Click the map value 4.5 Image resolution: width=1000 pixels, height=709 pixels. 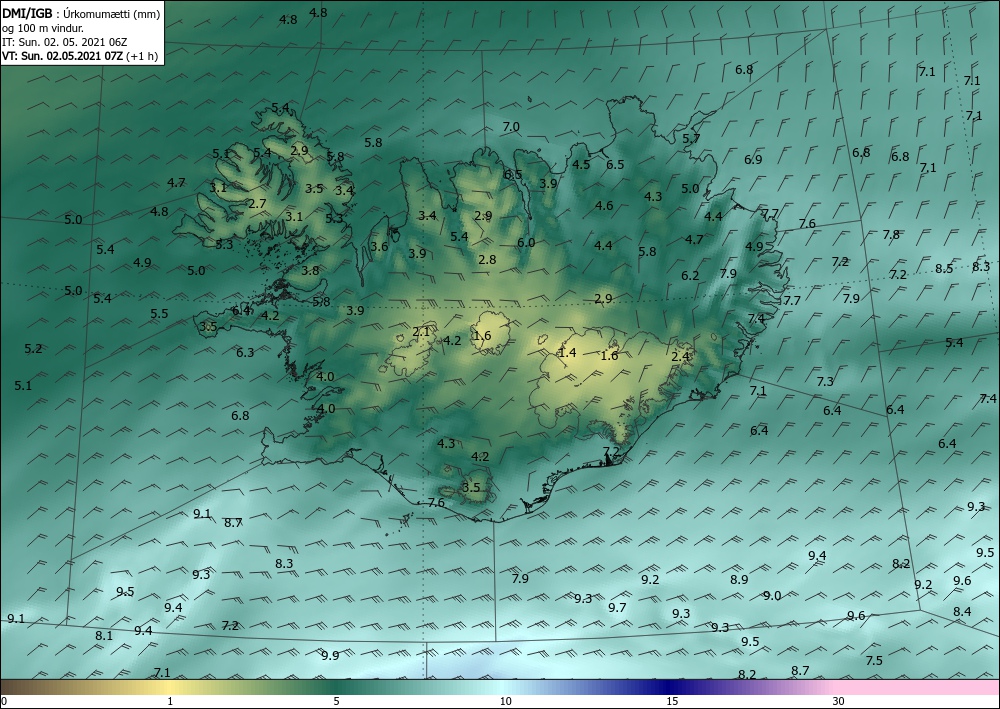(x=581, y=164)
